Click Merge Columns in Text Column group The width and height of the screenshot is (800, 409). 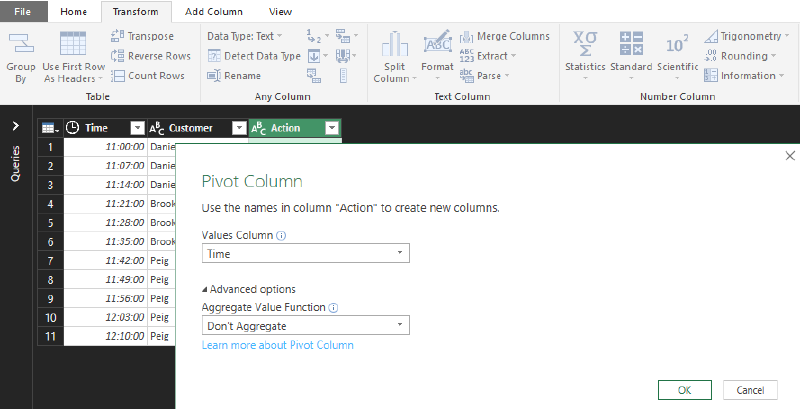click(505, 36)
